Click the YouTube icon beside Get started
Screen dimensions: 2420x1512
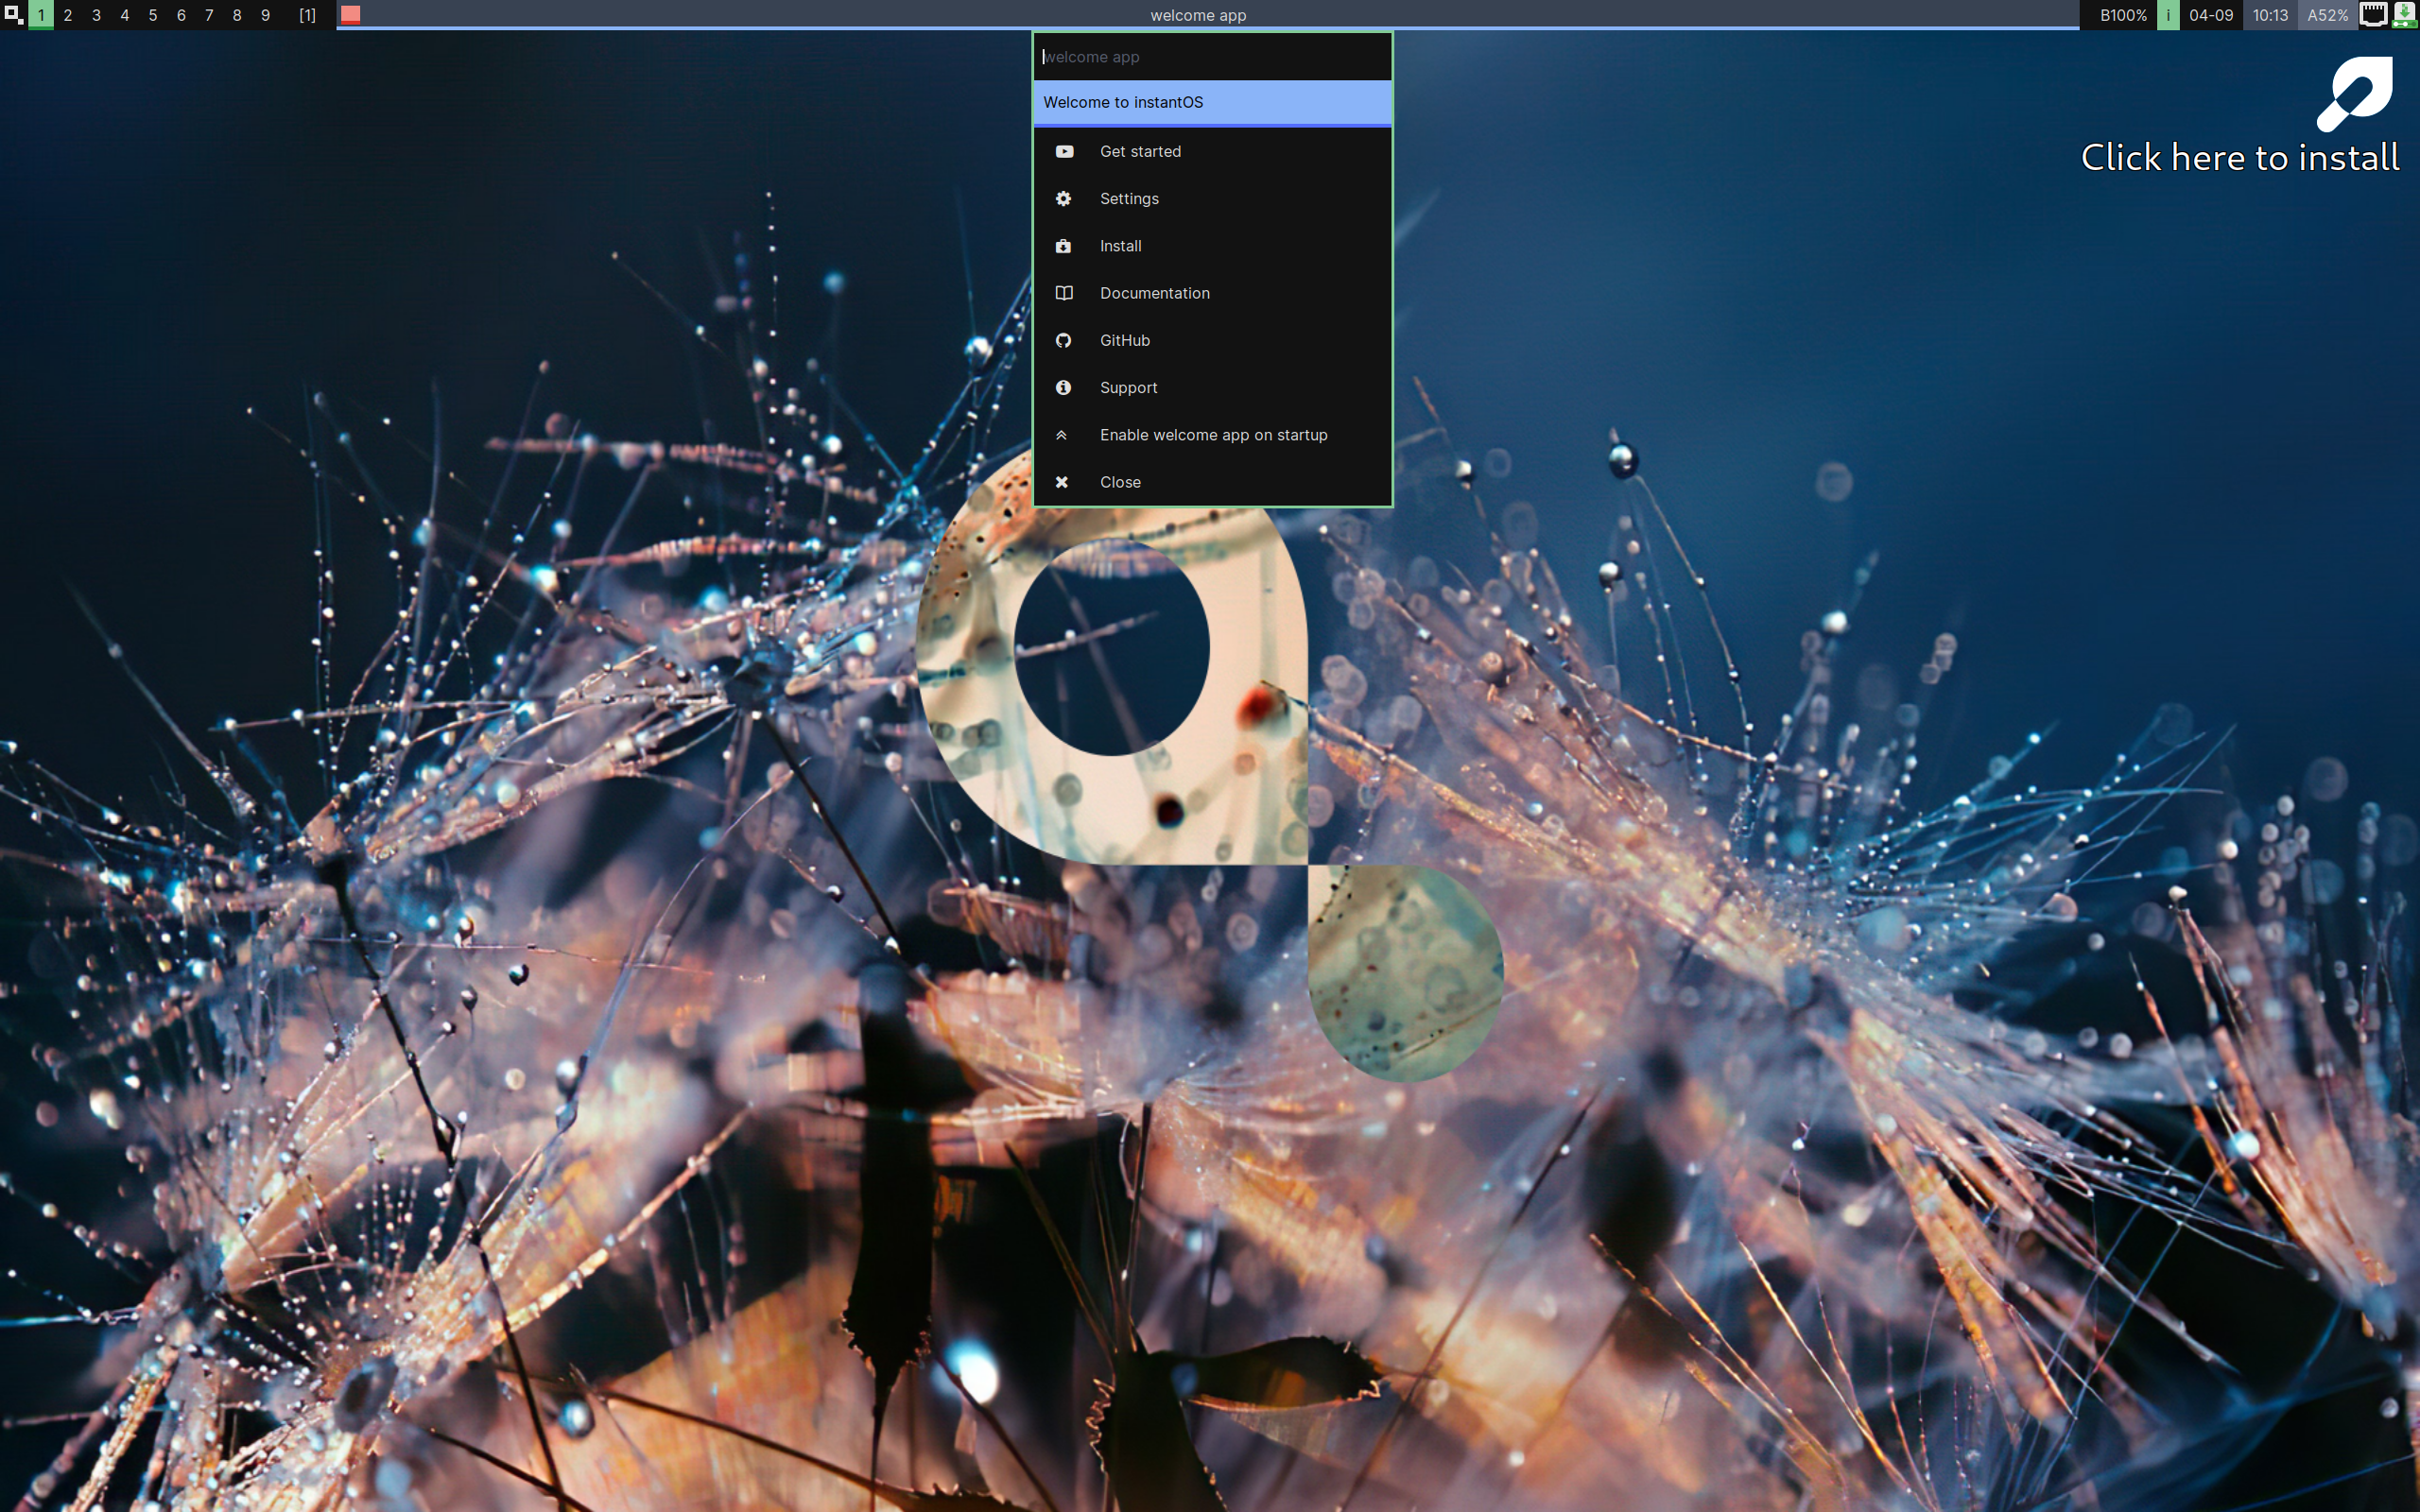[x=1064, y=151]
